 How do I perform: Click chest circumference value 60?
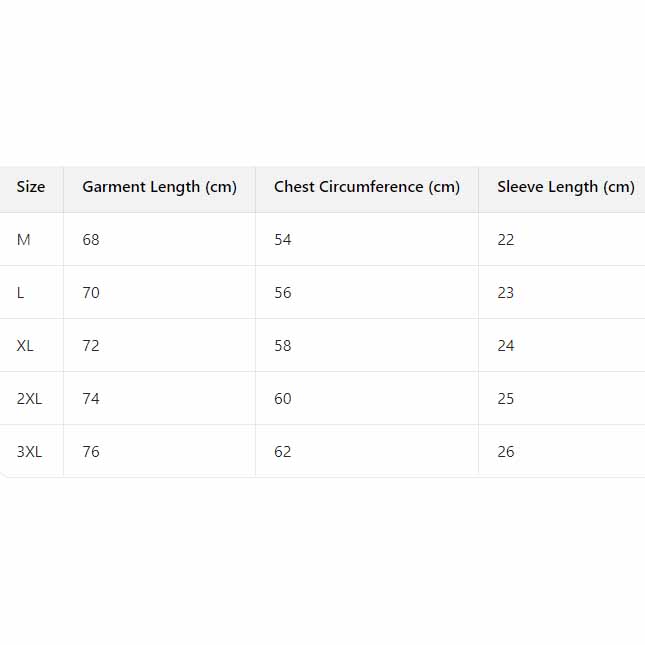[283, 399]
